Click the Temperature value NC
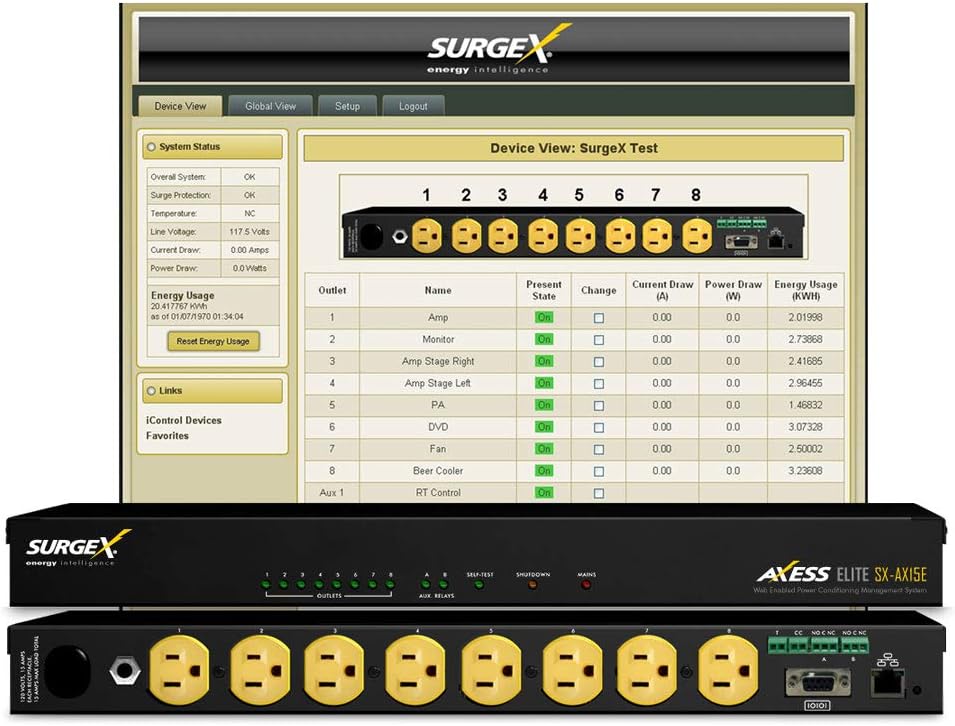 [250, 213]
